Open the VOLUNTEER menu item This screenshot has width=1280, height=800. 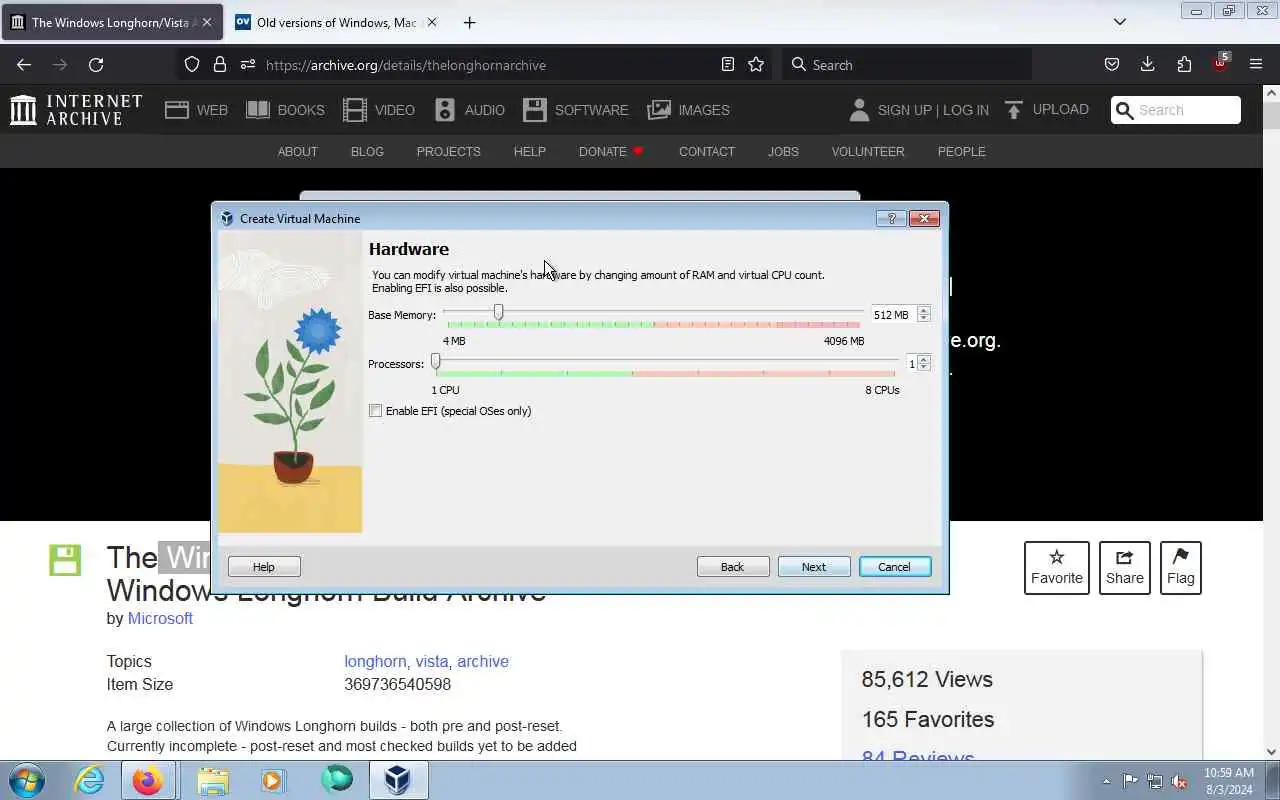[868, 152]
